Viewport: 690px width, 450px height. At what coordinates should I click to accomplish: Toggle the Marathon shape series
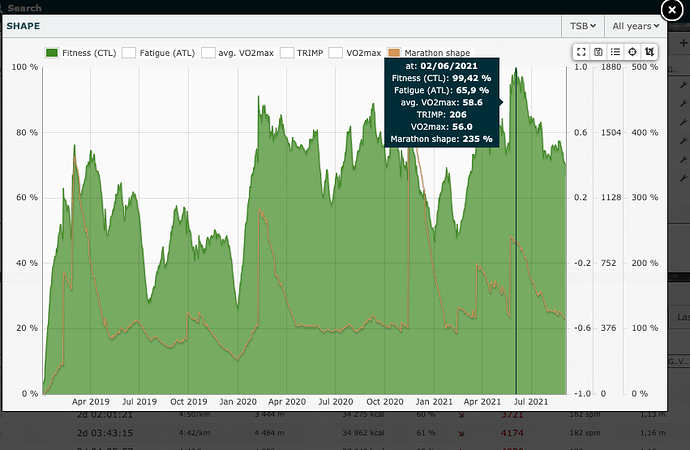pos(429,53)
